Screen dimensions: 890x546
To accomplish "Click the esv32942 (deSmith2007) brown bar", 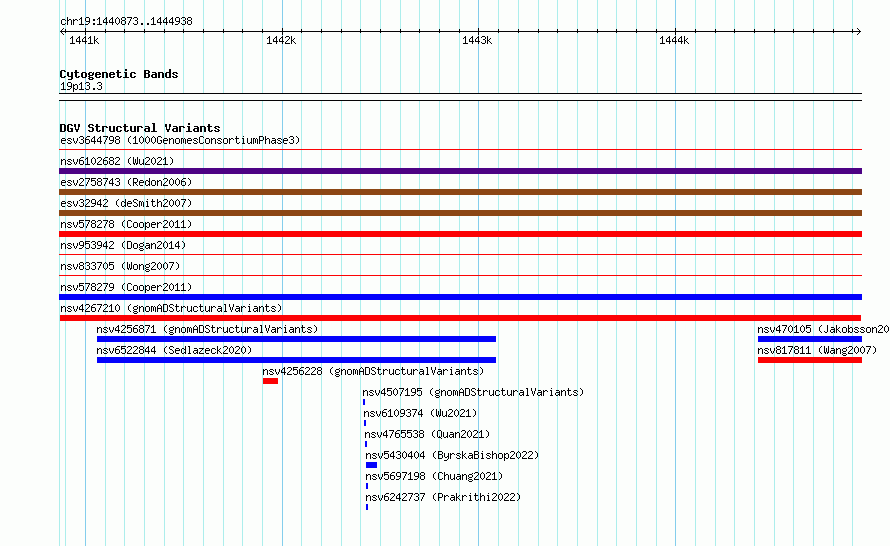I will coord(460,213).
